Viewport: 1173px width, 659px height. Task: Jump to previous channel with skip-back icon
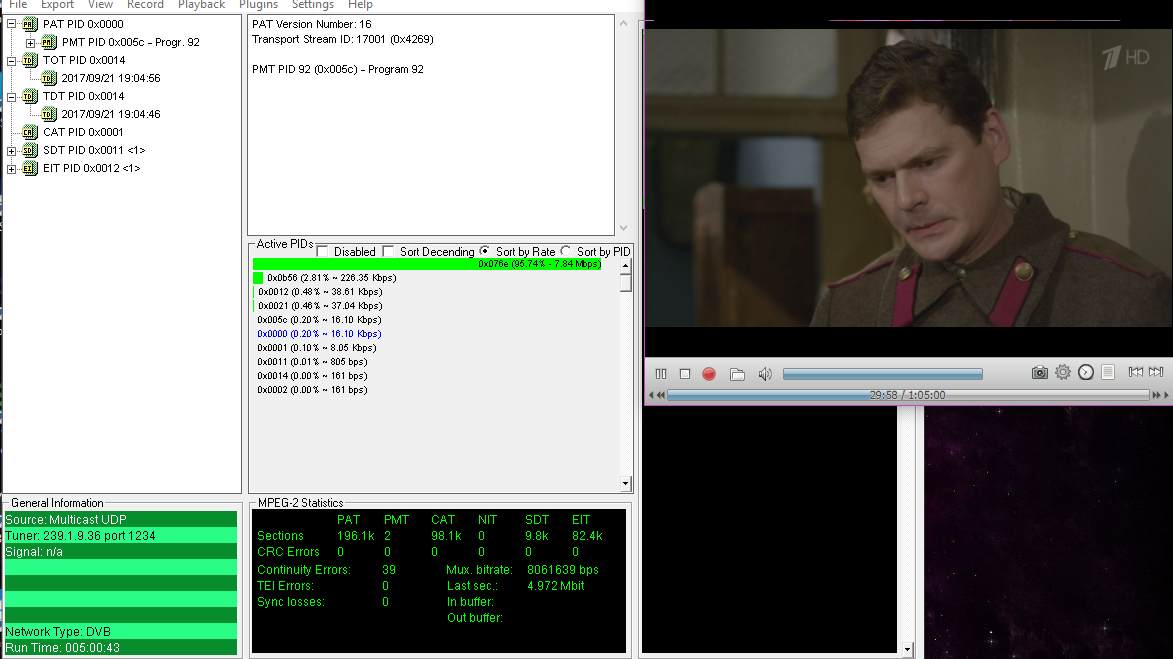pos(1136,372)
